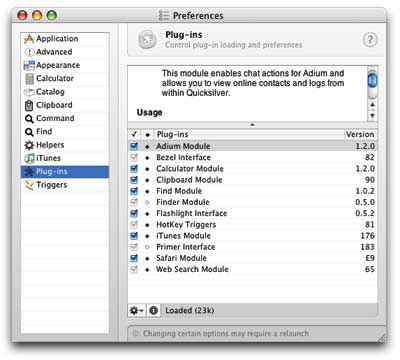Click the Plug-ins header pane icon
Image resolution: width=400 pixels, height=360 pixels.
pos(147,40)
